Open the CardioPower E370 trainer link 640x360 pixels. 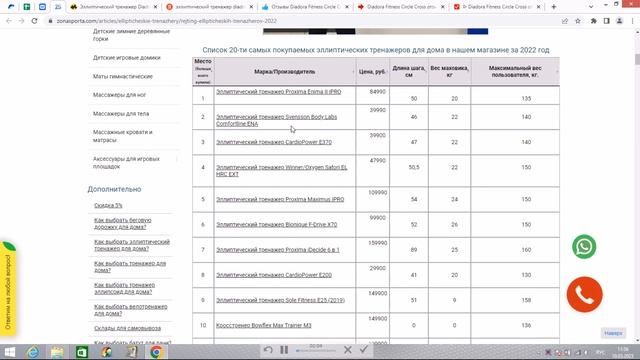pyautogui.click(x=274, y=142)
